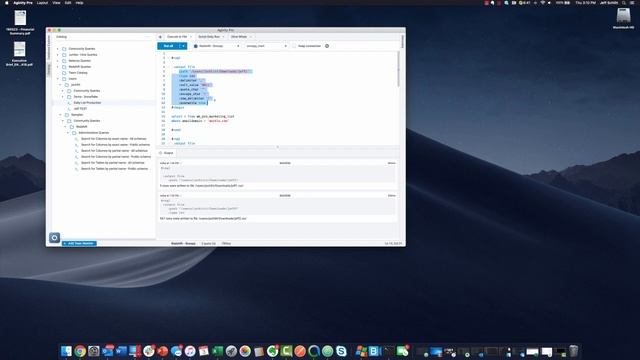Viewport: 640px width, 360px height.
Task: Open Microsoft Word from the Dock
Action: pos(121,351)
